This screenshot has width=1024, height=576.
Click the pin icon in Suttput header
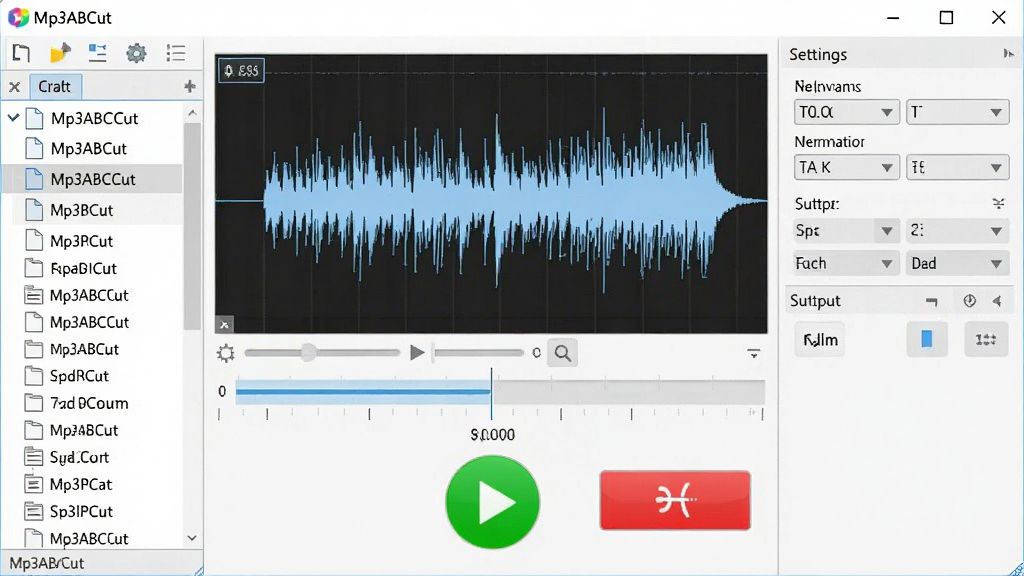coord(932,301)
